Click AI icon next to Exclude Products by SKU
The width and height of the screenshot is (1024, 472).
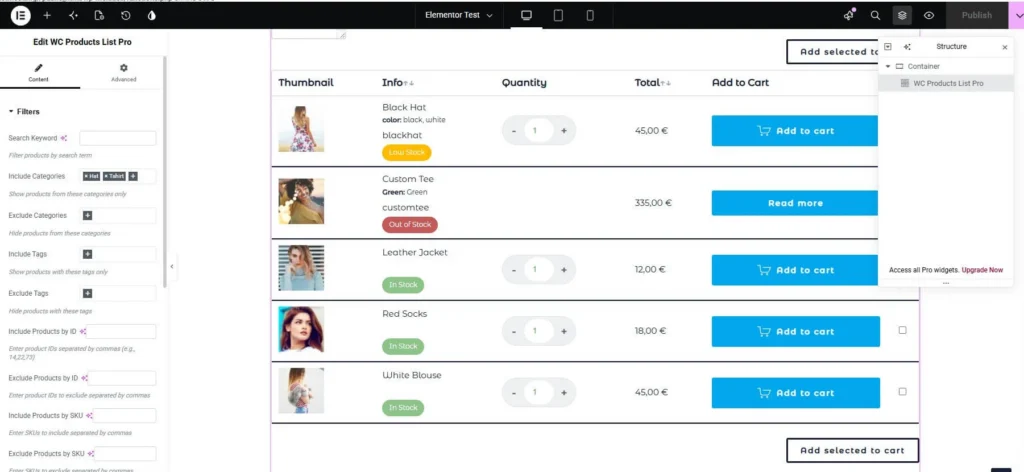90,453
